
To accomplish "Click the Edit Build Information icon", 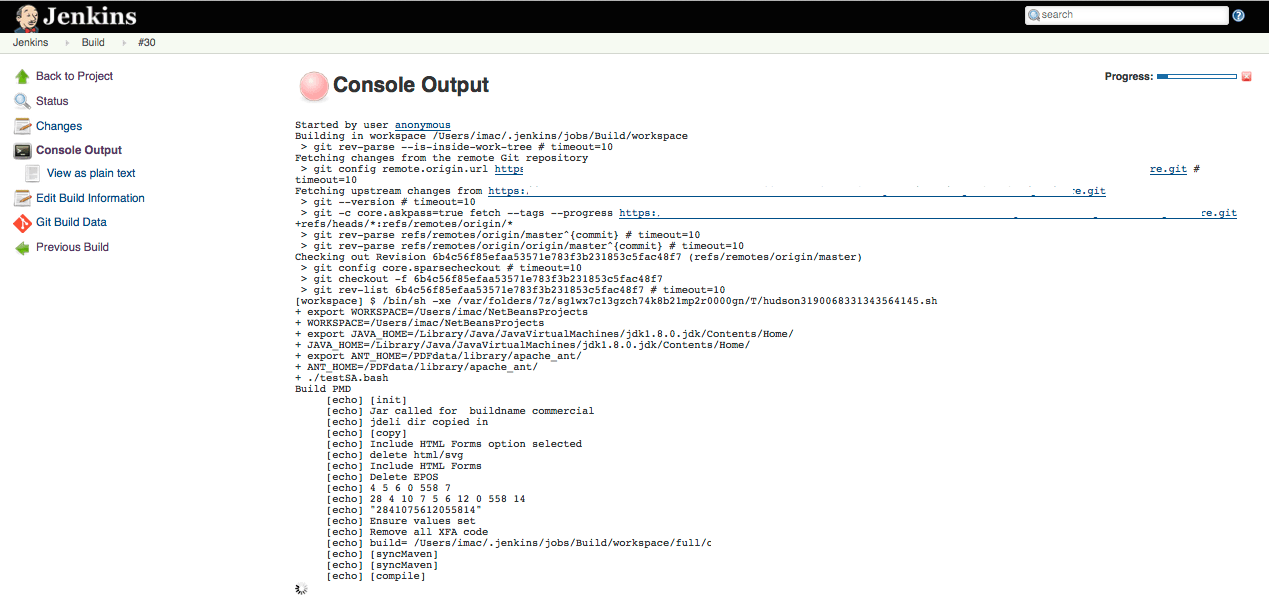I will [22, 198].
